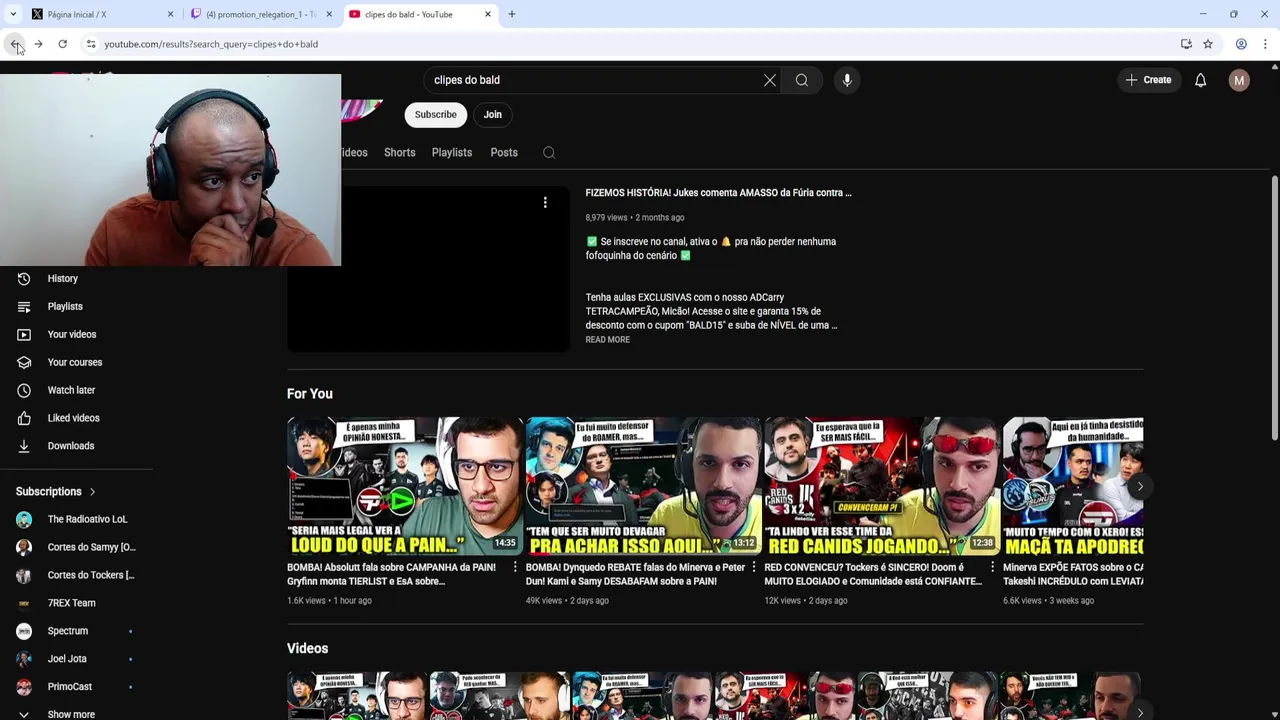Screen dimensions: 1280x720
Task: Open the Chrome profile icon
Action: 1241,44
